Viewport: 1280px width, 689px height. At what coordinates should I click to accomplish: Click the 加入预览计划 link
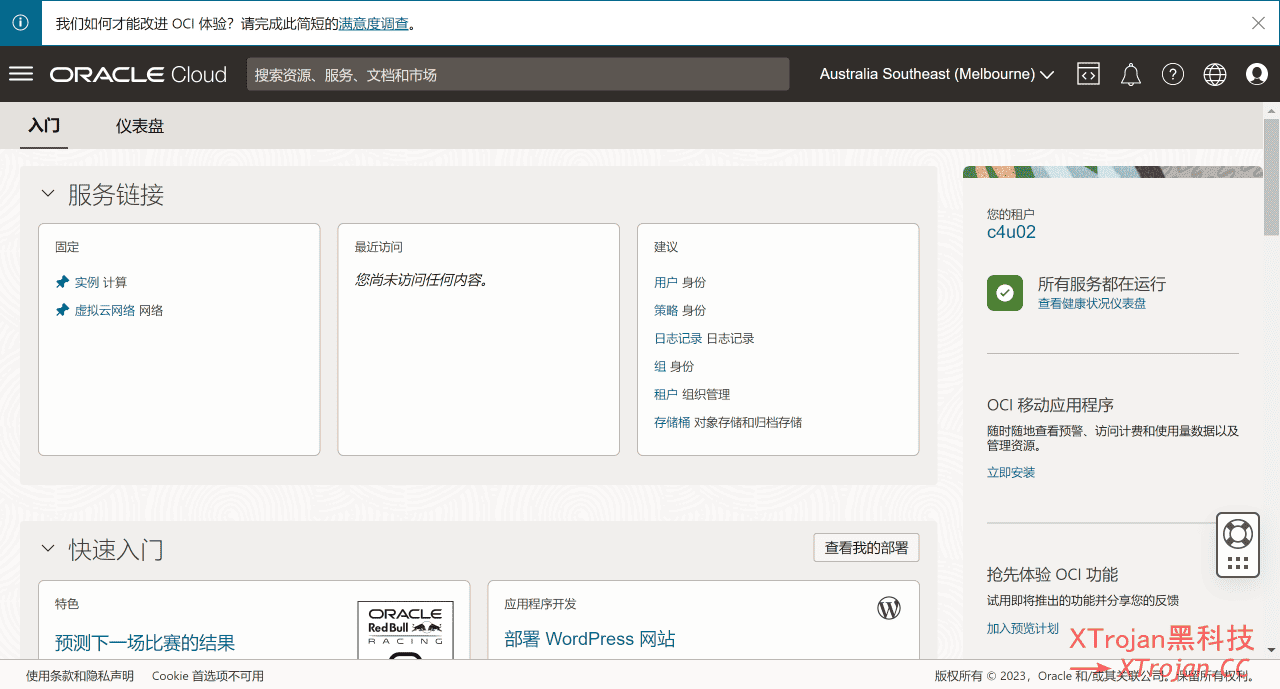click(1023, 628)
